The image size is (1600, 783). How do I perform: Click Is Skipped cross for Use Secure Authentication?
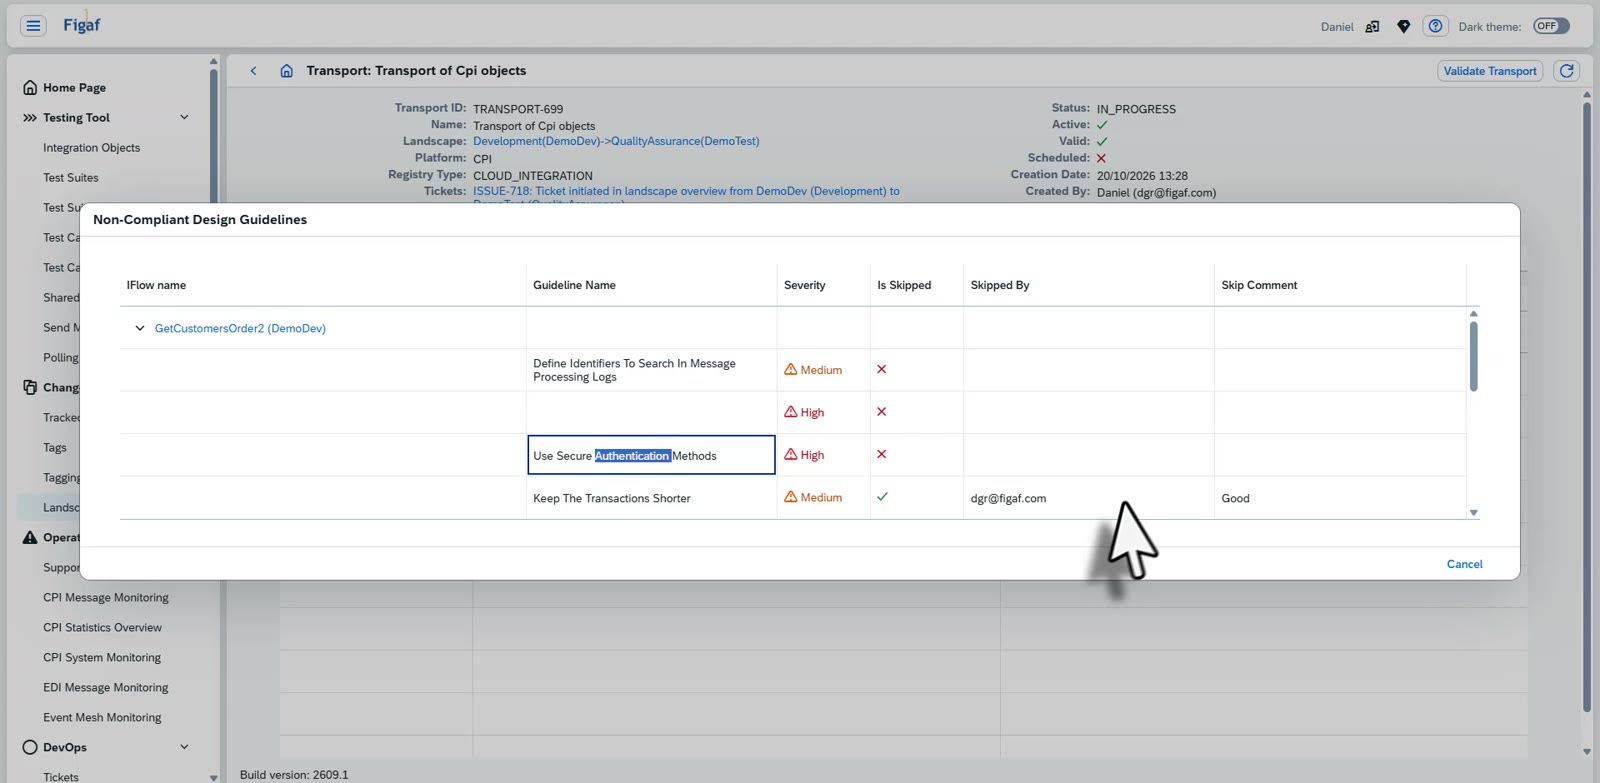pos(881,454)
